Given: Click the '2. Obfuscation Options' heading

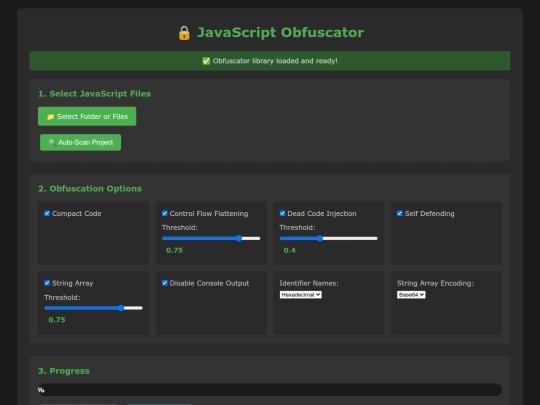Looking at the screenshot, I should click(90, 189).
